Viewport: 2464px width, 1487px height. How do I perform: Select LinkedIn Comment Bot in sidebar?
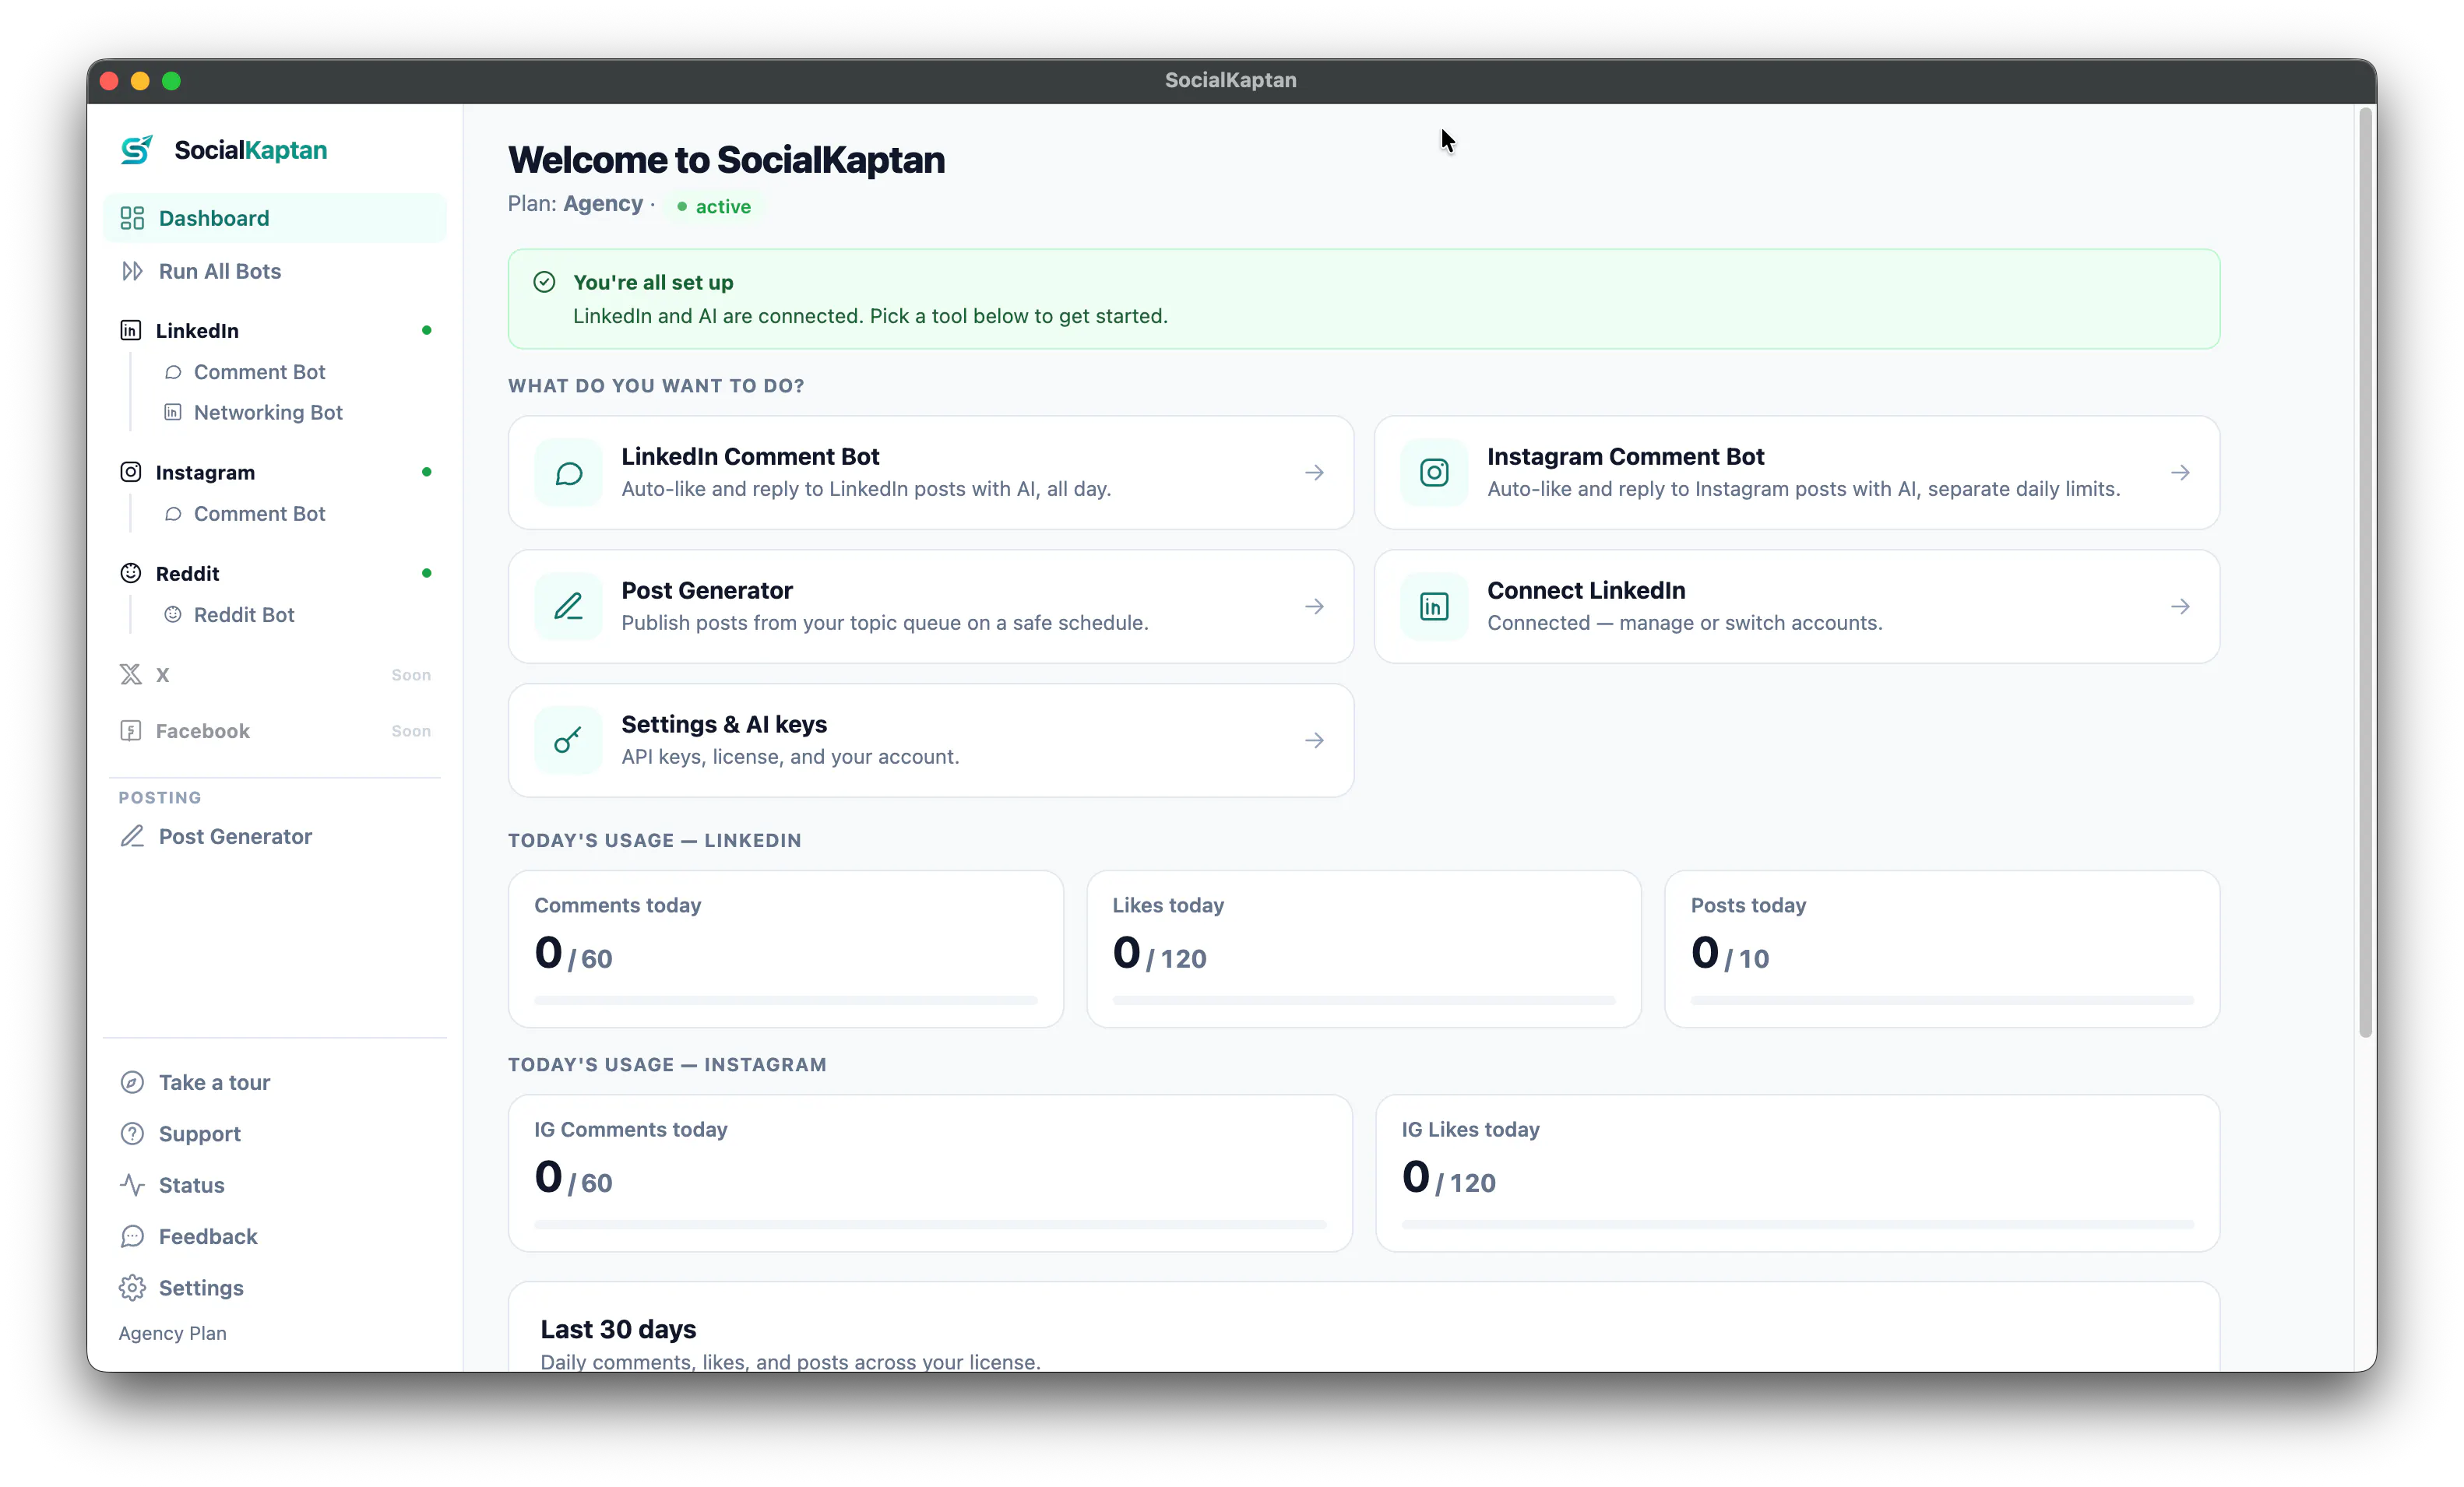[x=259, y=372]
